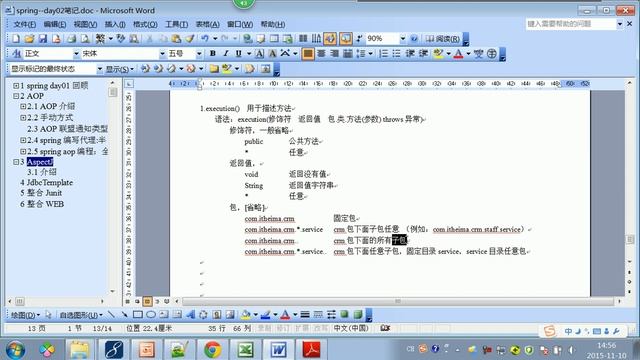Image resolution: width=640 pixels, height=360 pixels.
Task: Click the 阅读(R) reading layout button
Action: click(x=442, y=39)
